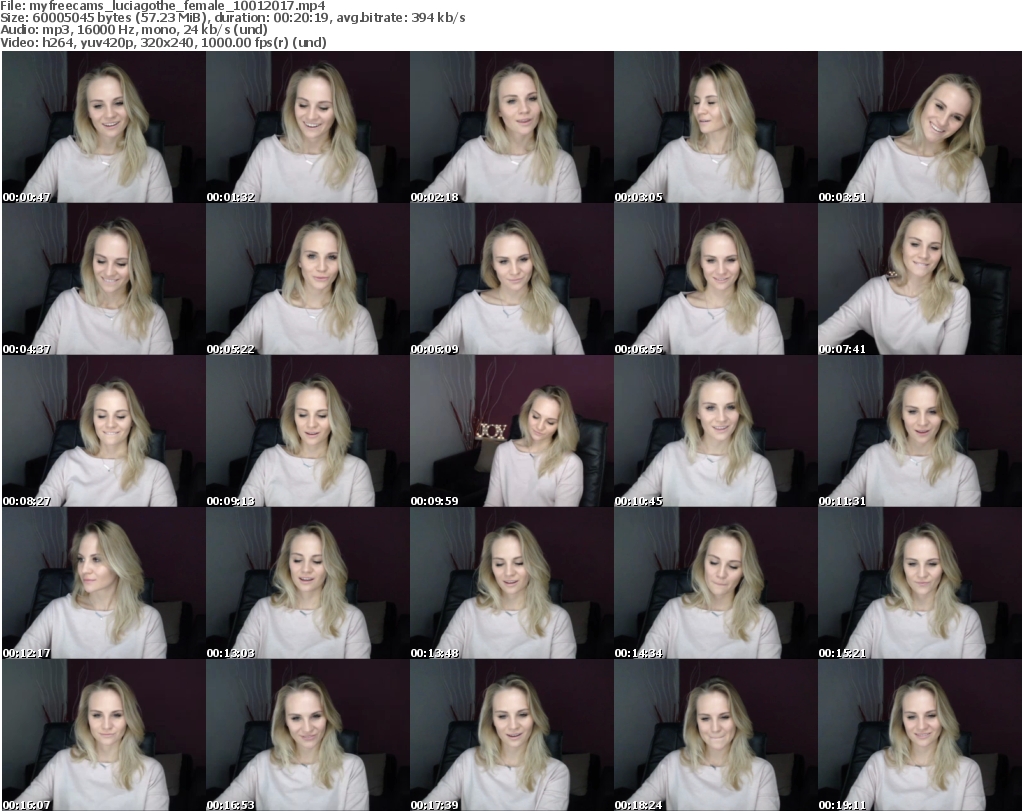
Task: Click the file name text ending in .mp4
Action: click(x=177, y=6)
